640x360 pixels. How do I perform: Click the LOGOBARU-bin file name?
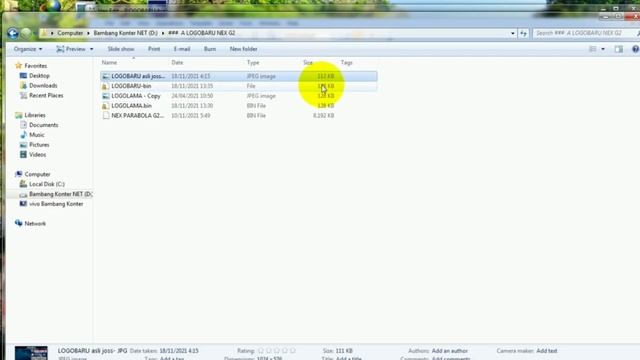coord(131,86)
